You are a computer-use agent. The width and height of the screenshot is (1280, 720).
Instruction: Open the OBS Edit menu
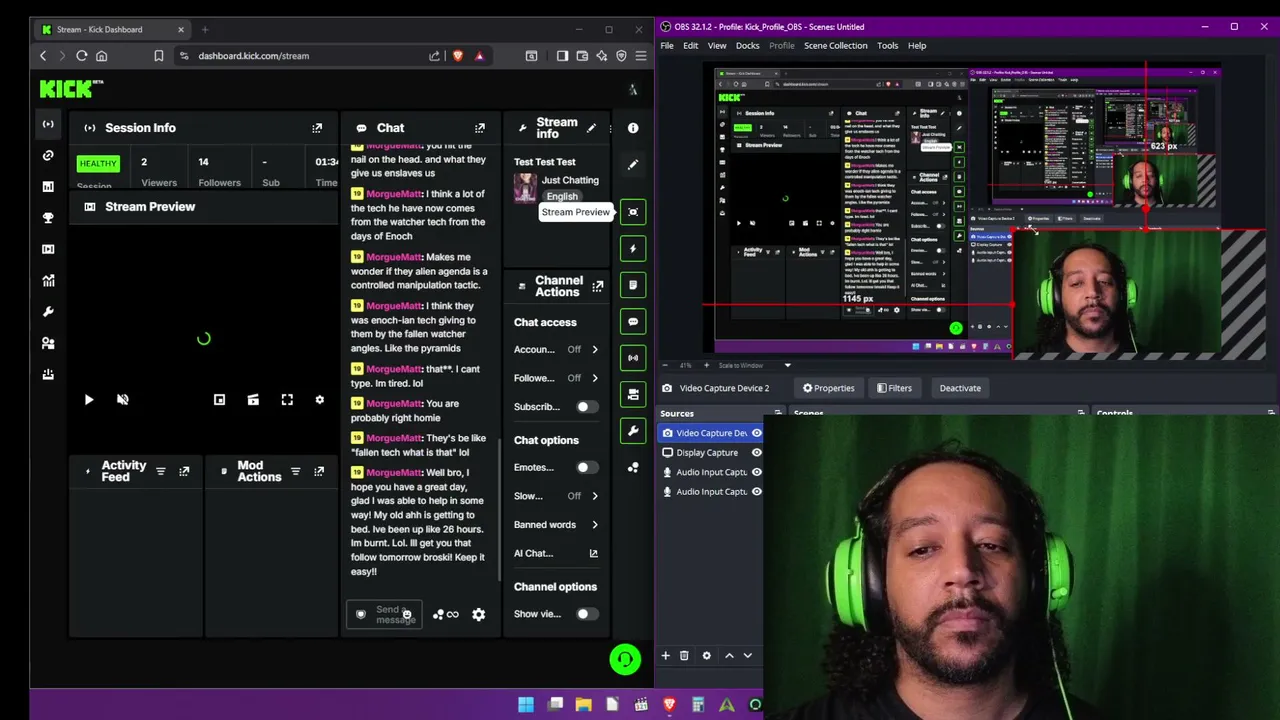coord(691,46)
